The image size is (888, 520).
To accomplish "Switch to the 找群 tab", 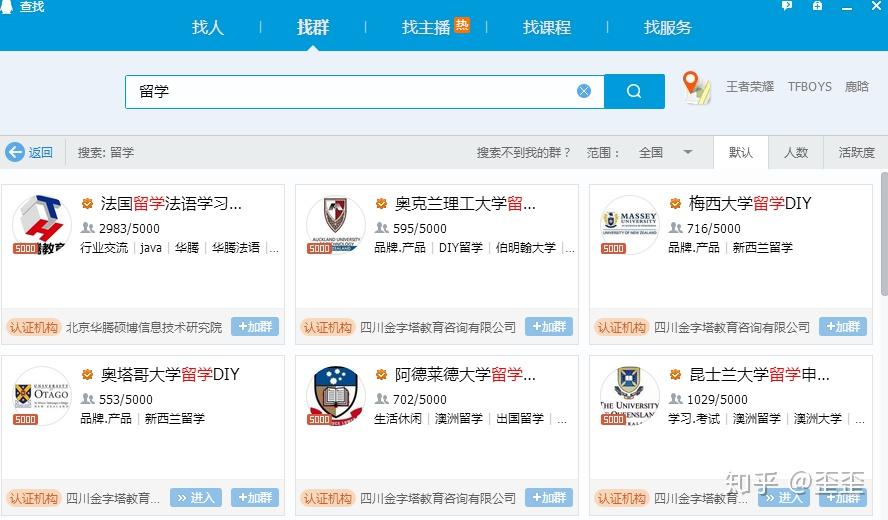I will (x=313, y=27).
